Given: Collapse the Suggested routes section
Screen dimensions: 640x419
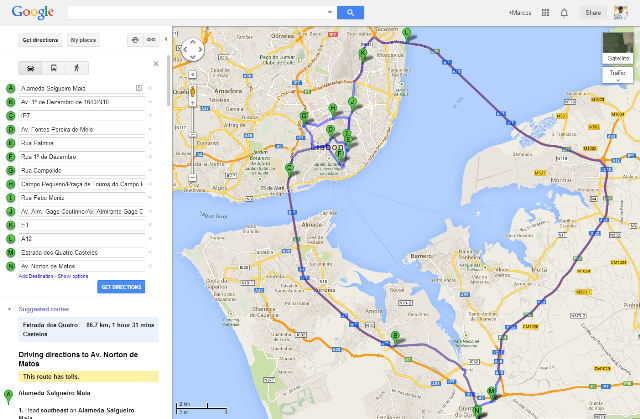Looking at the screenshot, I should coord(9,309).
